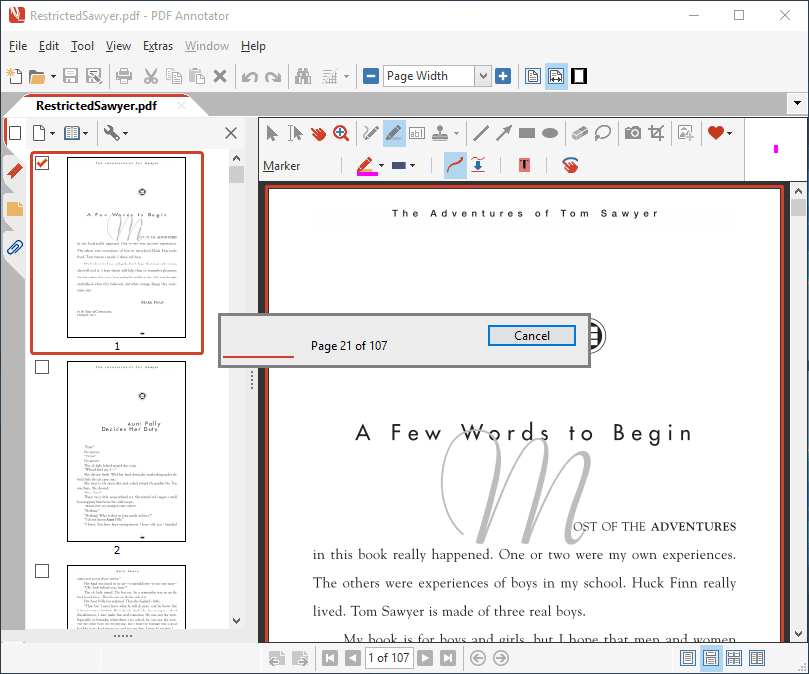Select the Stamp tool
This screenshot has height=674, width=809.
440,134
